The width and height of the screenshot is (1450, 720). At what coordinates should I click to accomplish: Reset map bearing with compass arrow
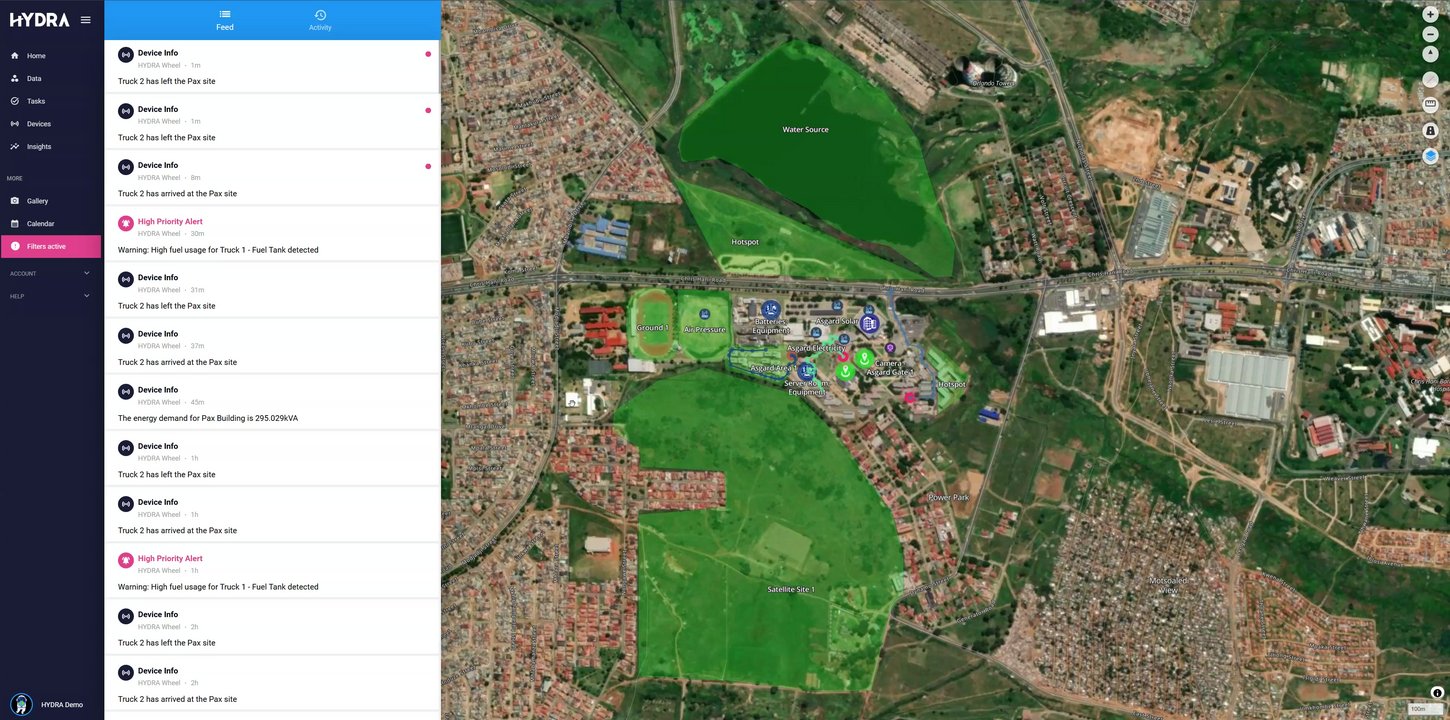pos(1431,53)
